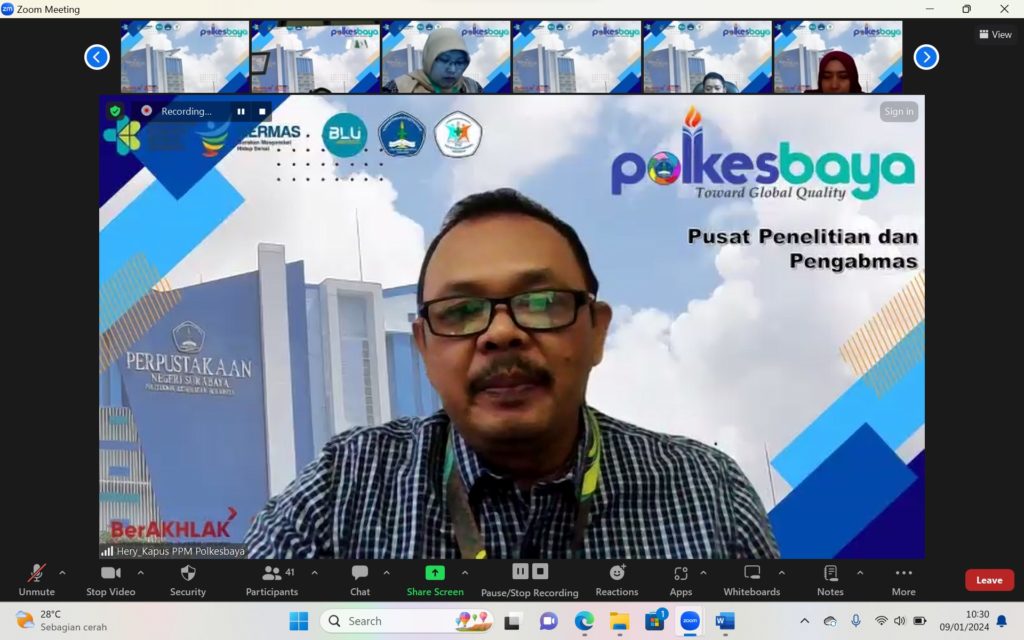Open video options caret next to Stop Video

pos(140,573)
